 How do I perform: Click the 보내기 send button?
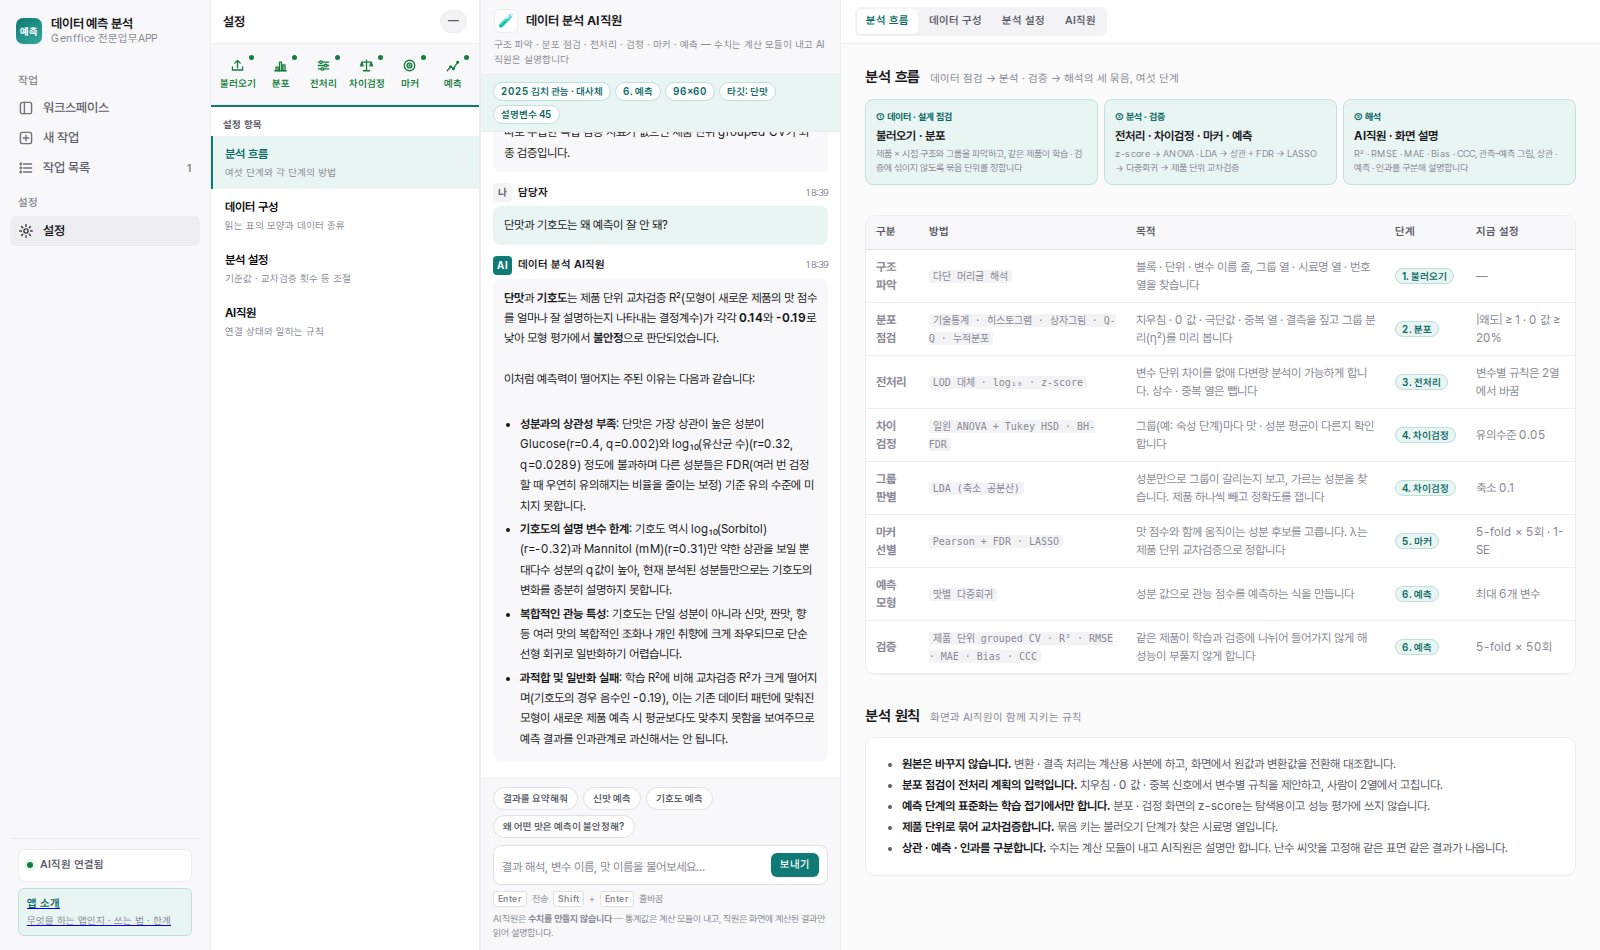pos(795,865)
